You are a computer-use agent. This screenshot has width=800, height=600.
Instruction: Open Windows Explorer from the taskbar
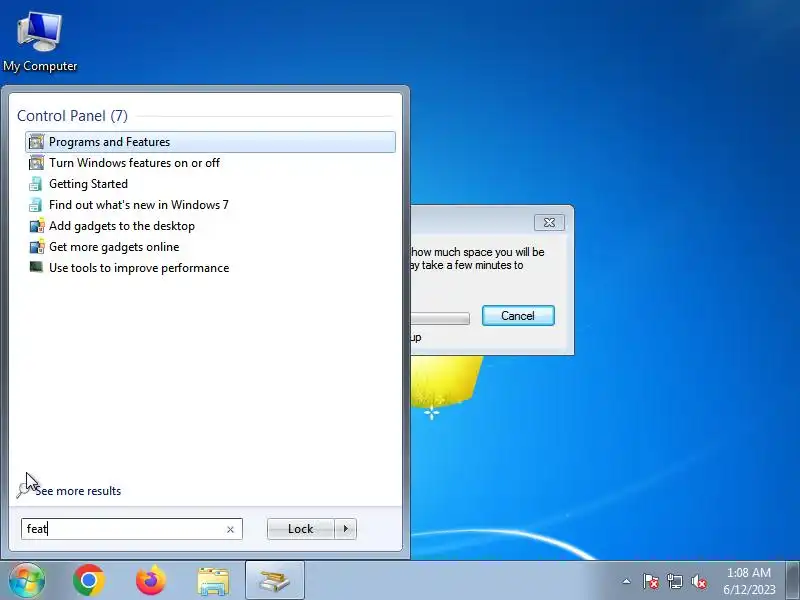[x=213, y=581]
